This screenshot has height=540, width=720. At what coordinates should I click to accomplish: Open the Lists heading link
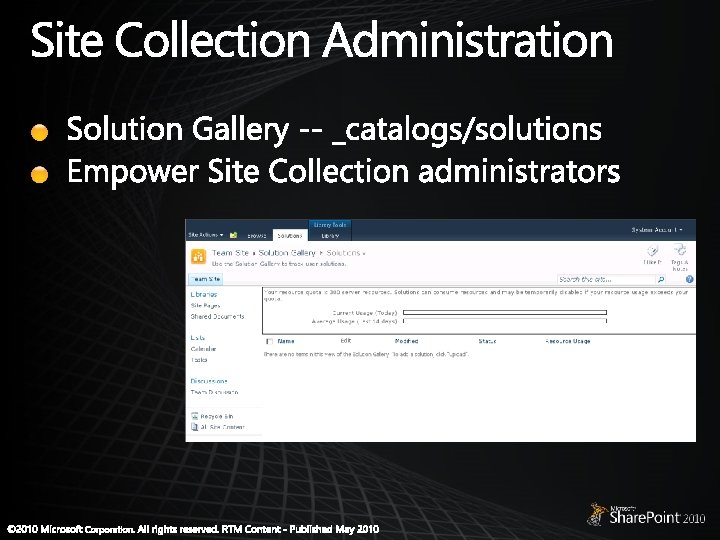pyautogui.click(x=197, y=338)
